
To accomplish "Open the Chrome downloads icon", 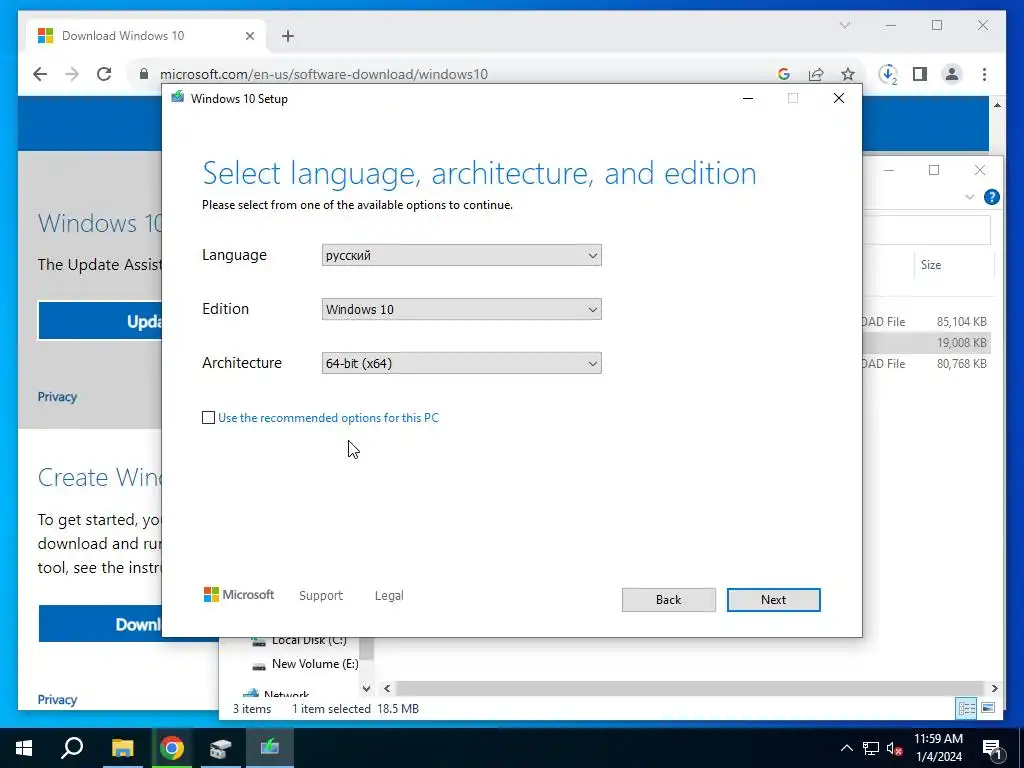I will point(888,74).
